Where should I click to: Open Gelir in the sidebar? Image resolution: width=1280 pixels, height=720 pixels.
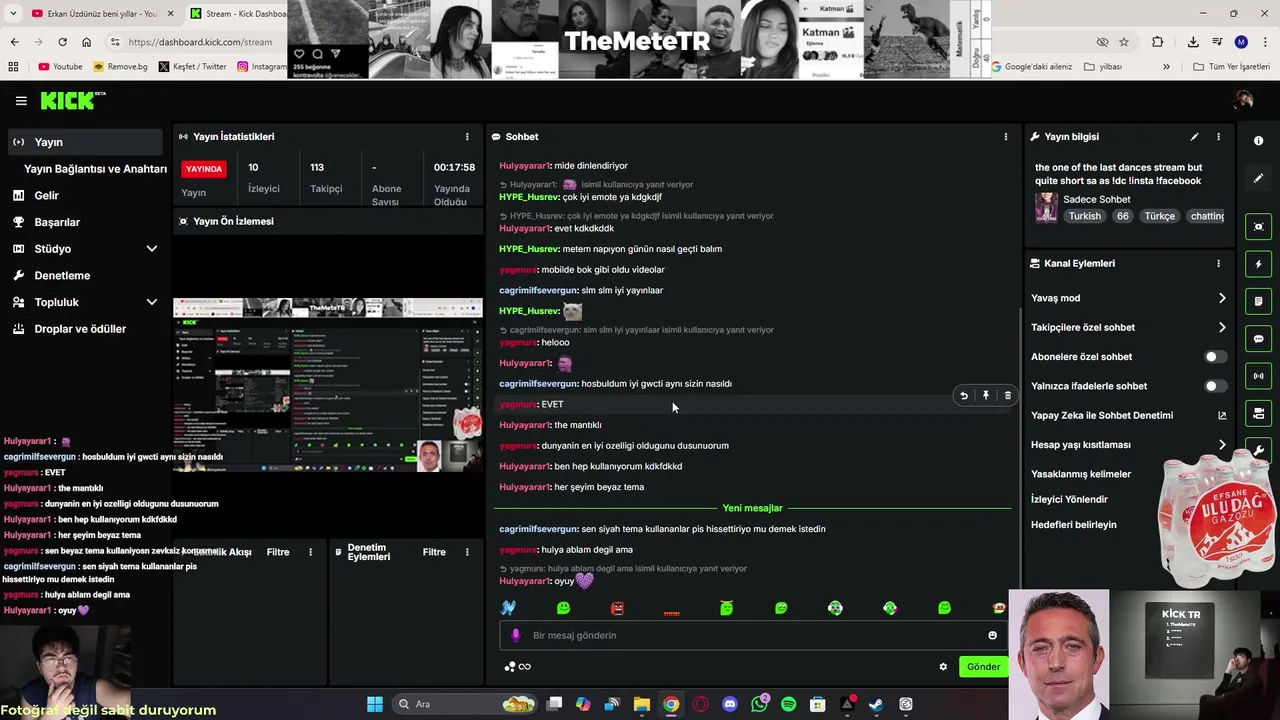pyautogui.click(x=46, y=196)
